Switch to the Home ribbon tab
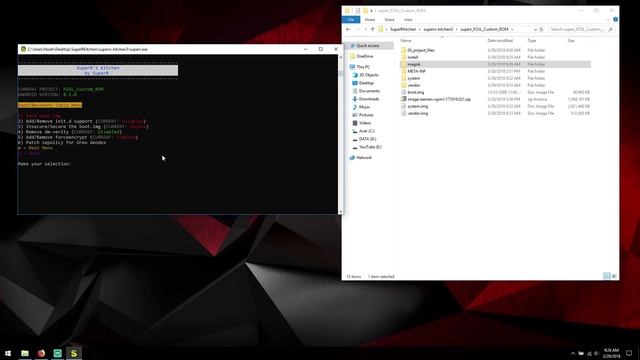The height and width of the screenshot is (360, 640). [370, 20]
